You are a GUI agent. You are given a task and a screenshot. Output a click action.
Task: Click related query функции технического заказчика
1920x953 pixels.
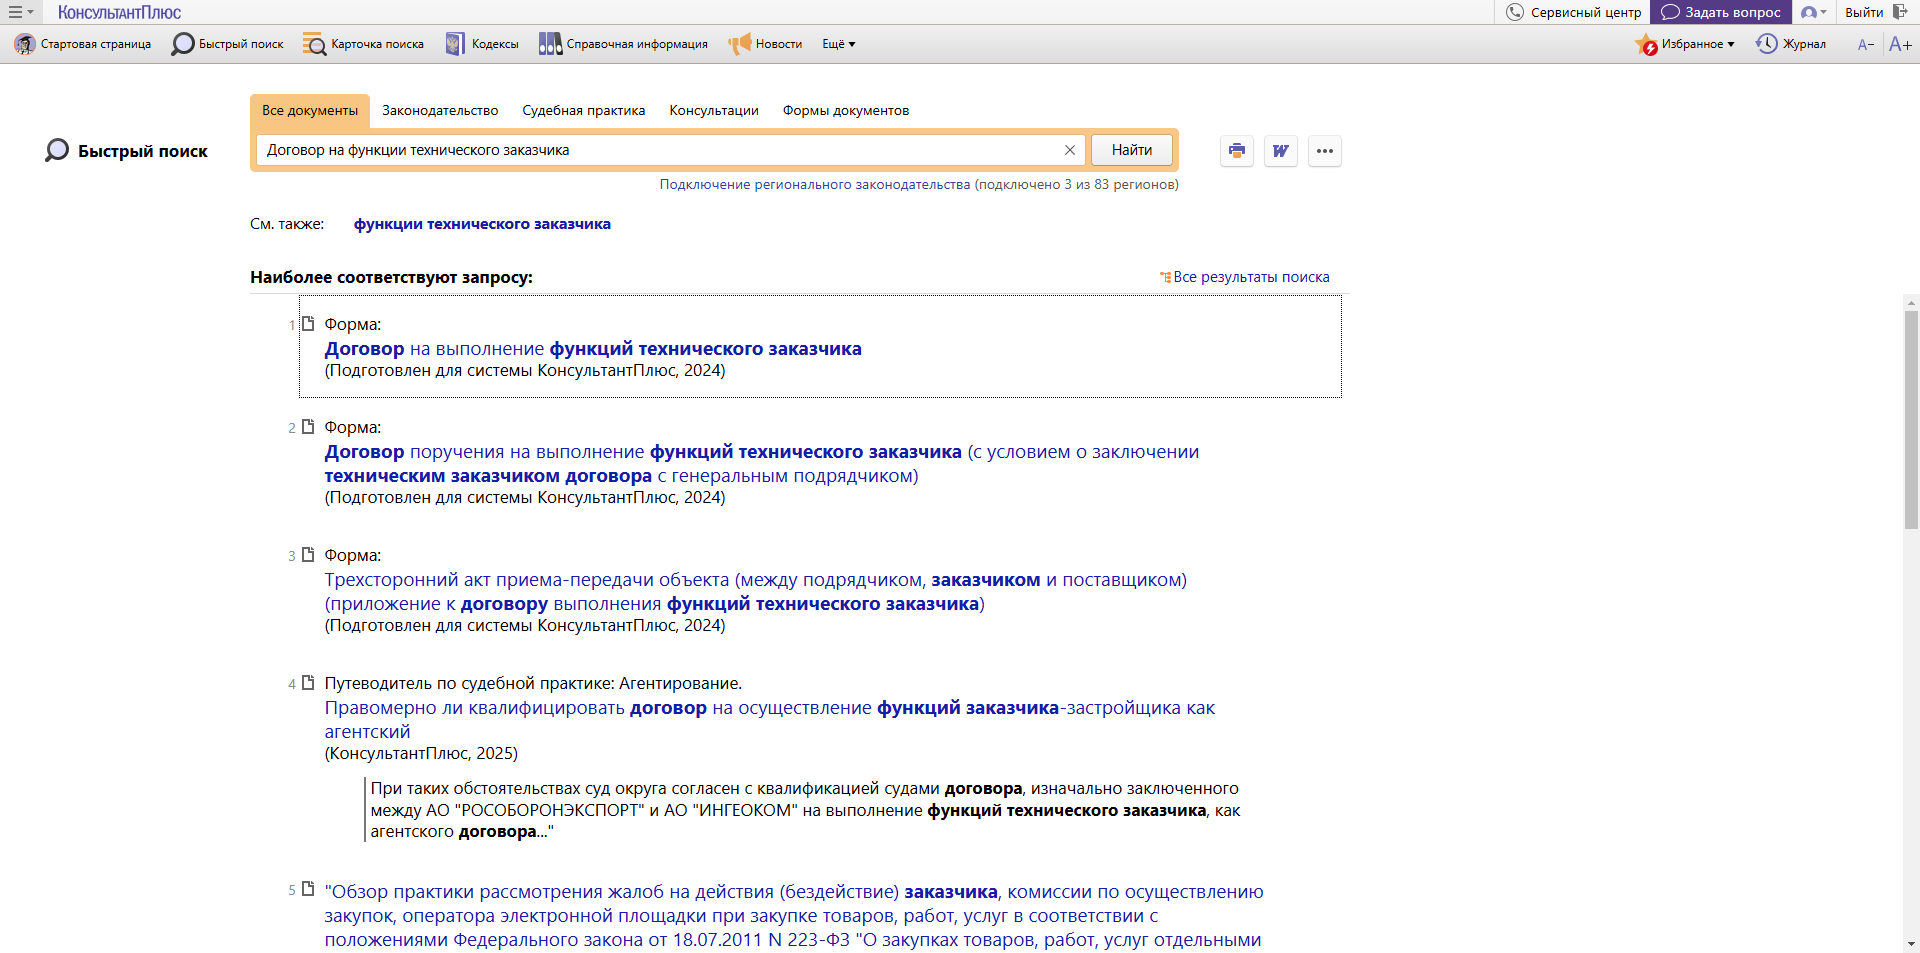482,224
